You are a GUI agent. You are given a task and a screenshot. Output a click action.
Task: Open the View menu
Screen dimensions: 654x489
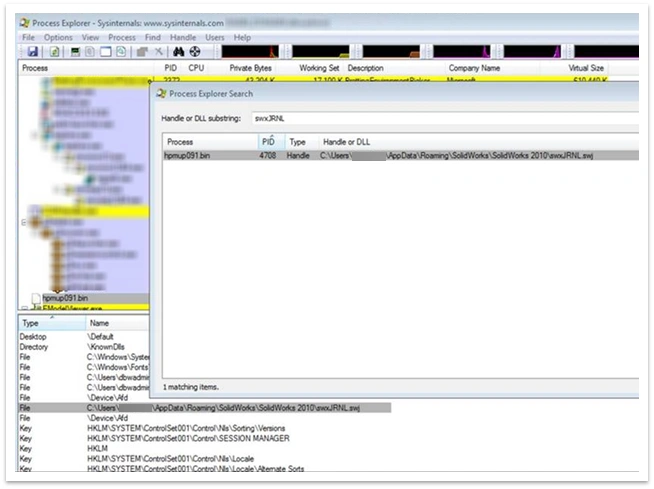91,38
